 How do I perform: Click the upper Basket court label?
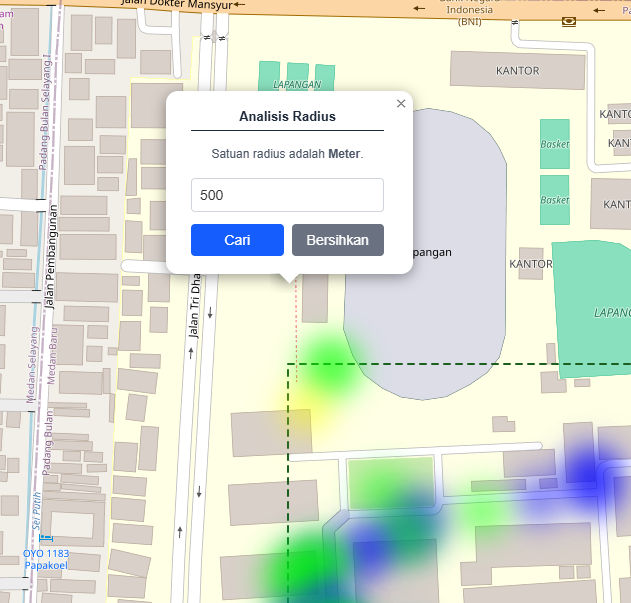click(x=555, y=144)
